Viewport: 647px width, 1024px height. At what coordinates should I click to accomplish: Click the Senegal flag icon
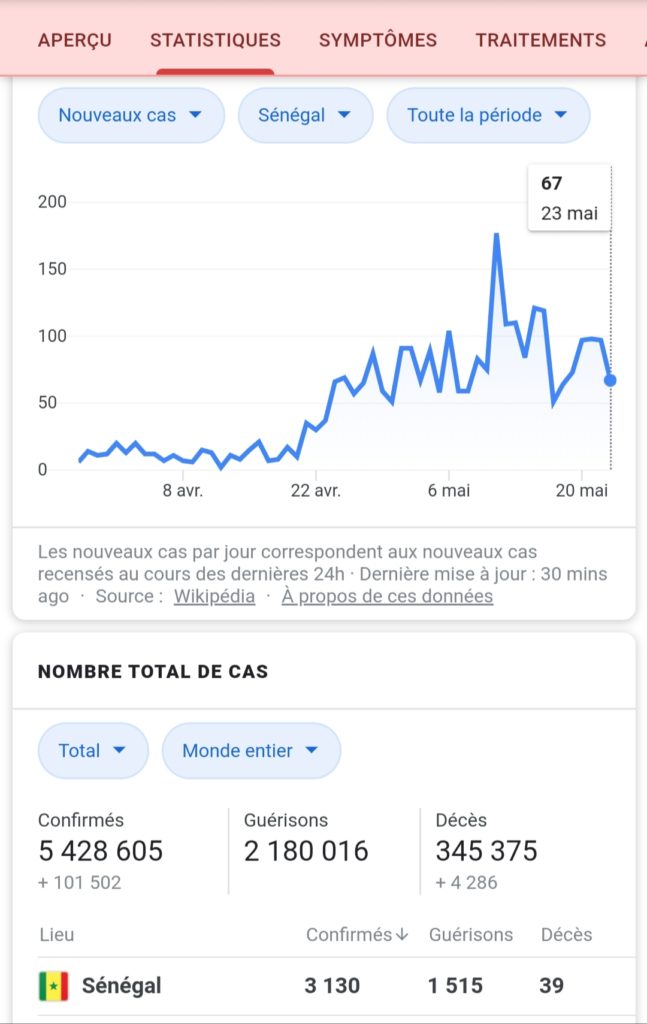click(x=54, y=986)
